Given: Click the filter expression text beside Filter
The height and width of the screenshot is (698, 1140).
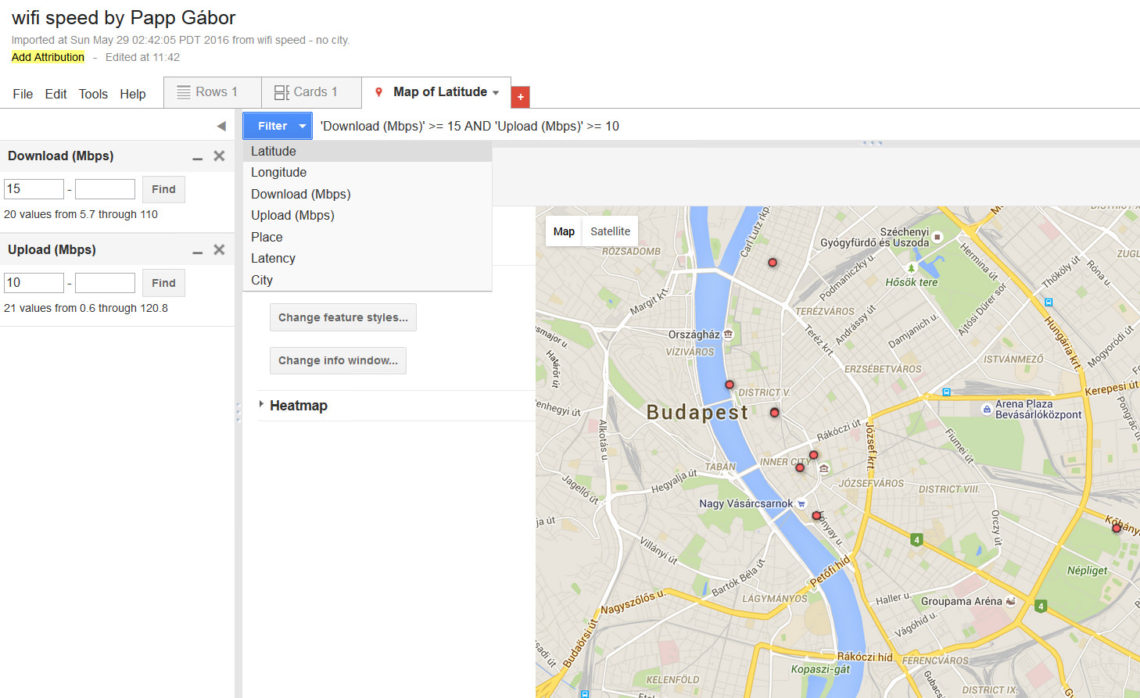Looking at the screenshot, I should tap(470, 127).
